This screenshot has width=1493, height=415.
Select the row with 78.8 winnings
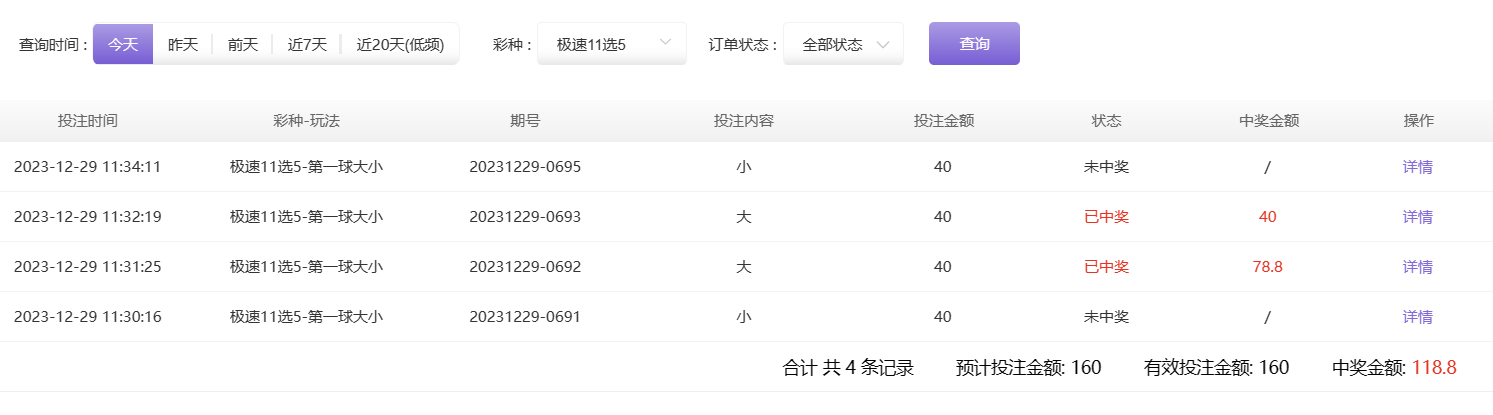coord(746,267)
